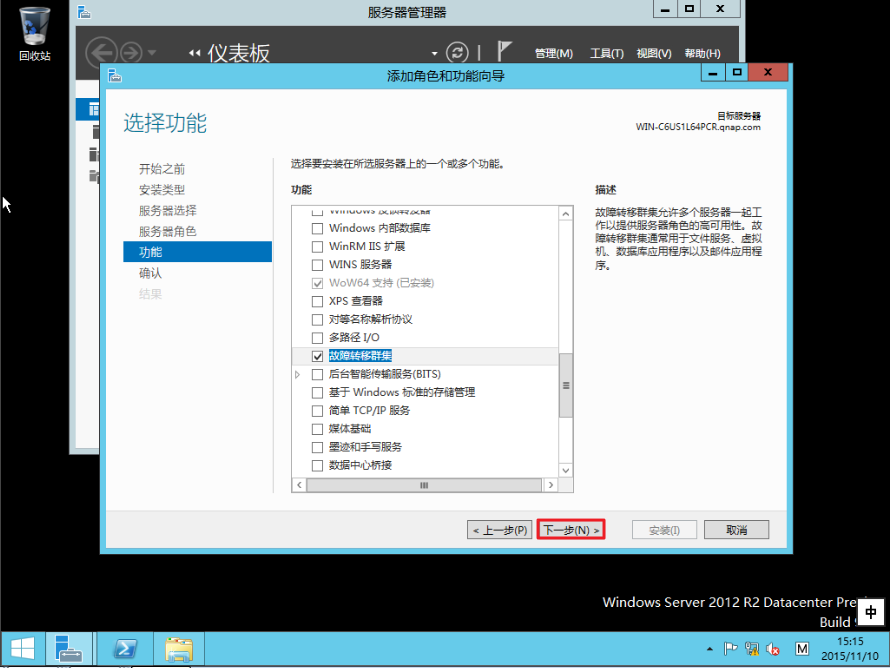Show hidden tray icons arrow

point(710,648)
